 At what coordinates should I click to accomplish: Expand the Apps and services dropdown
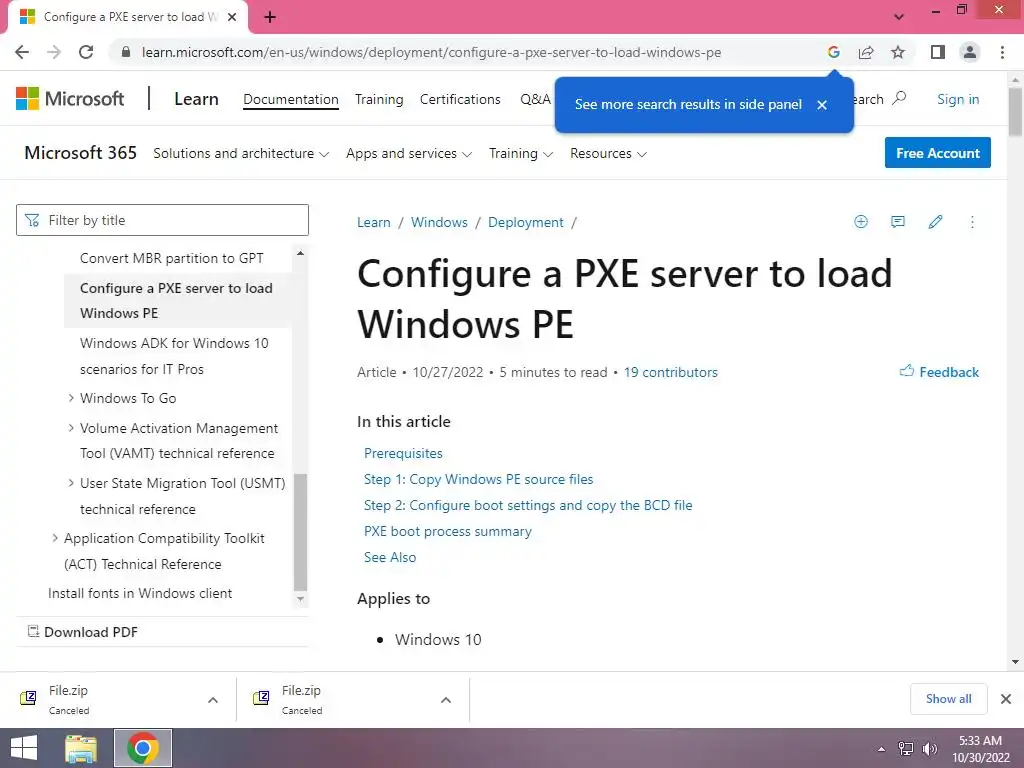tap(409, 153)
